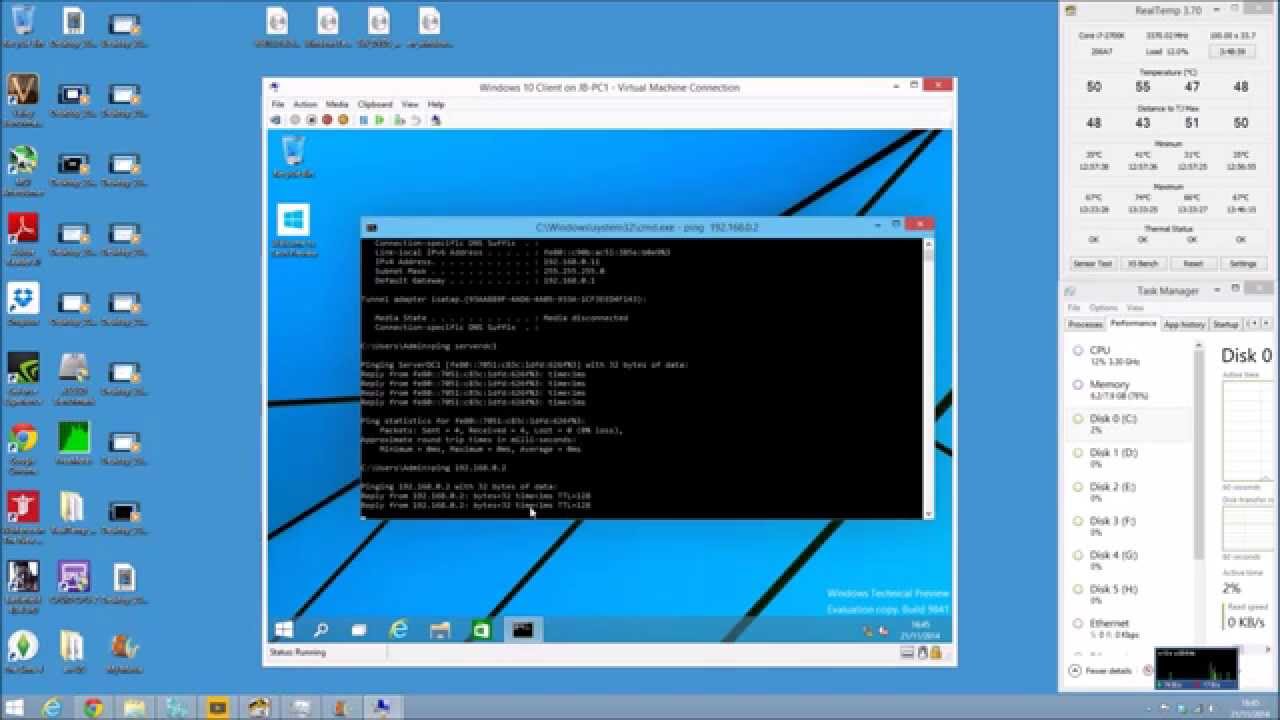Click the orange Save VM toolbar button

pyautogui.click(x=343, y=120)
